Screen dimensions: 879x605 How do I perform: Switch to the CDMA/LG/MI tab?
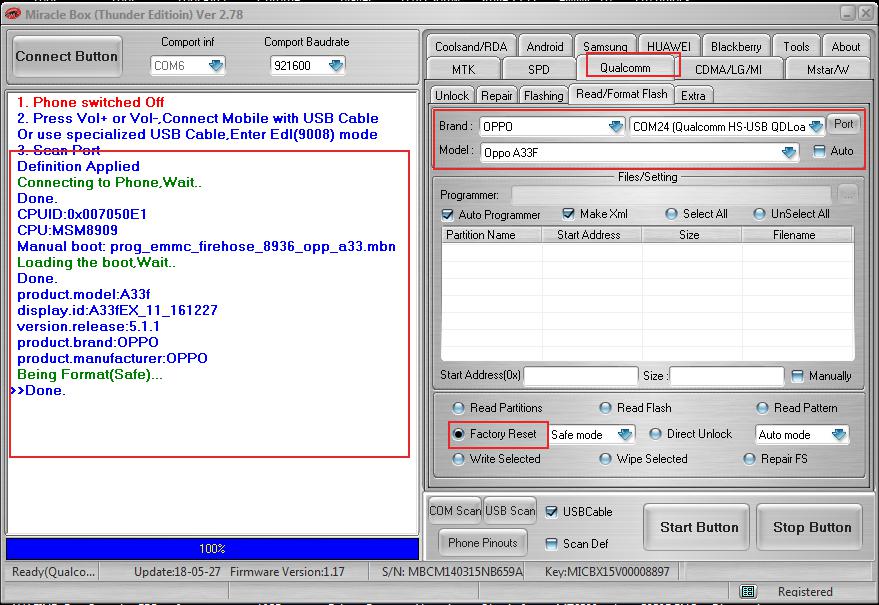click(728, 69)
